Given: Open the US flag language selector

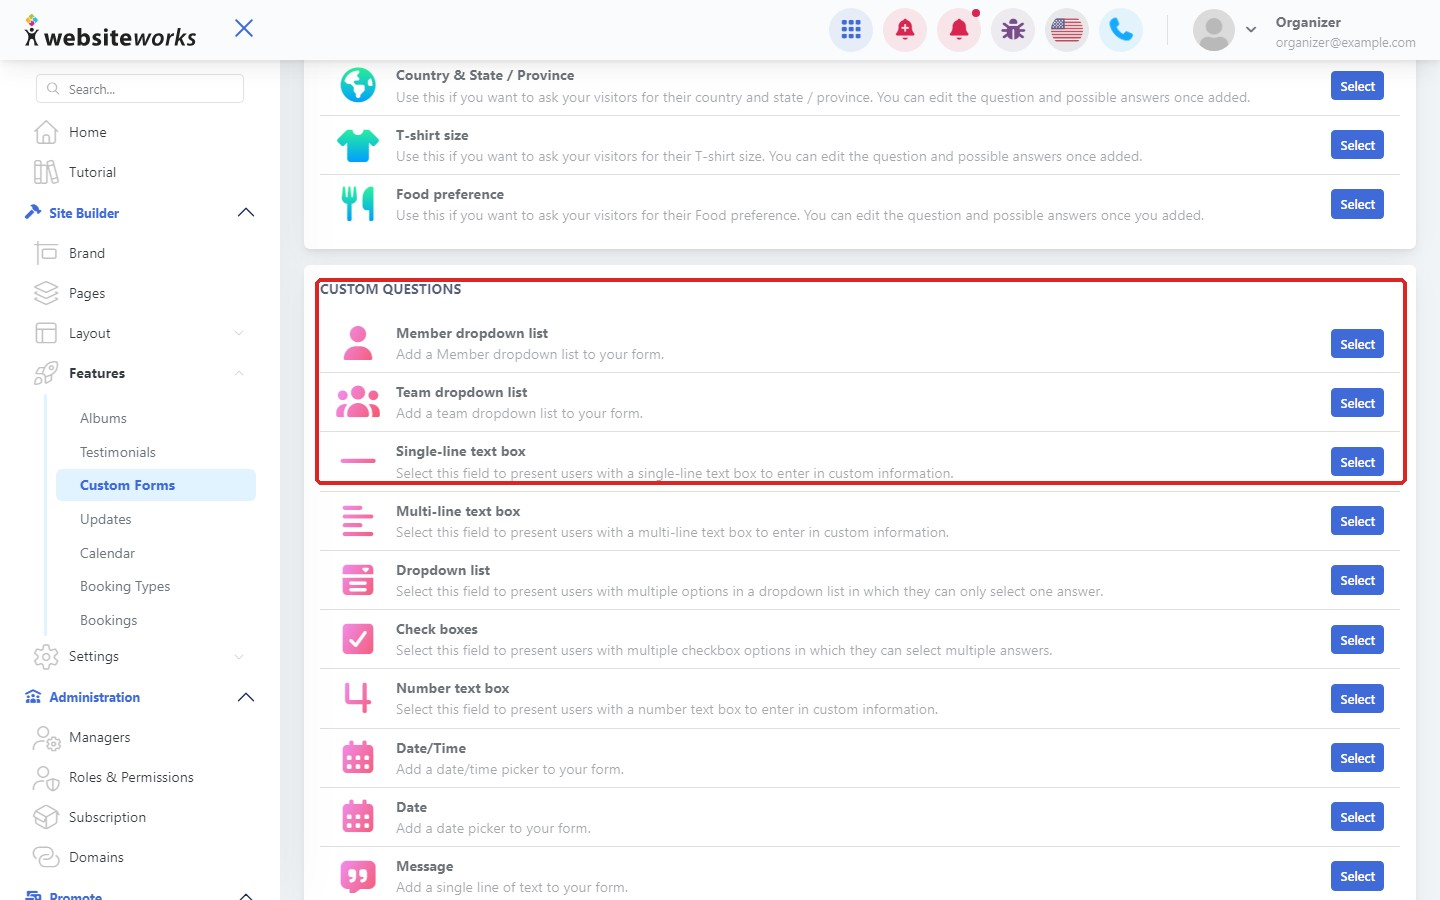Looking at the screenshot, I should [1067, 30].
